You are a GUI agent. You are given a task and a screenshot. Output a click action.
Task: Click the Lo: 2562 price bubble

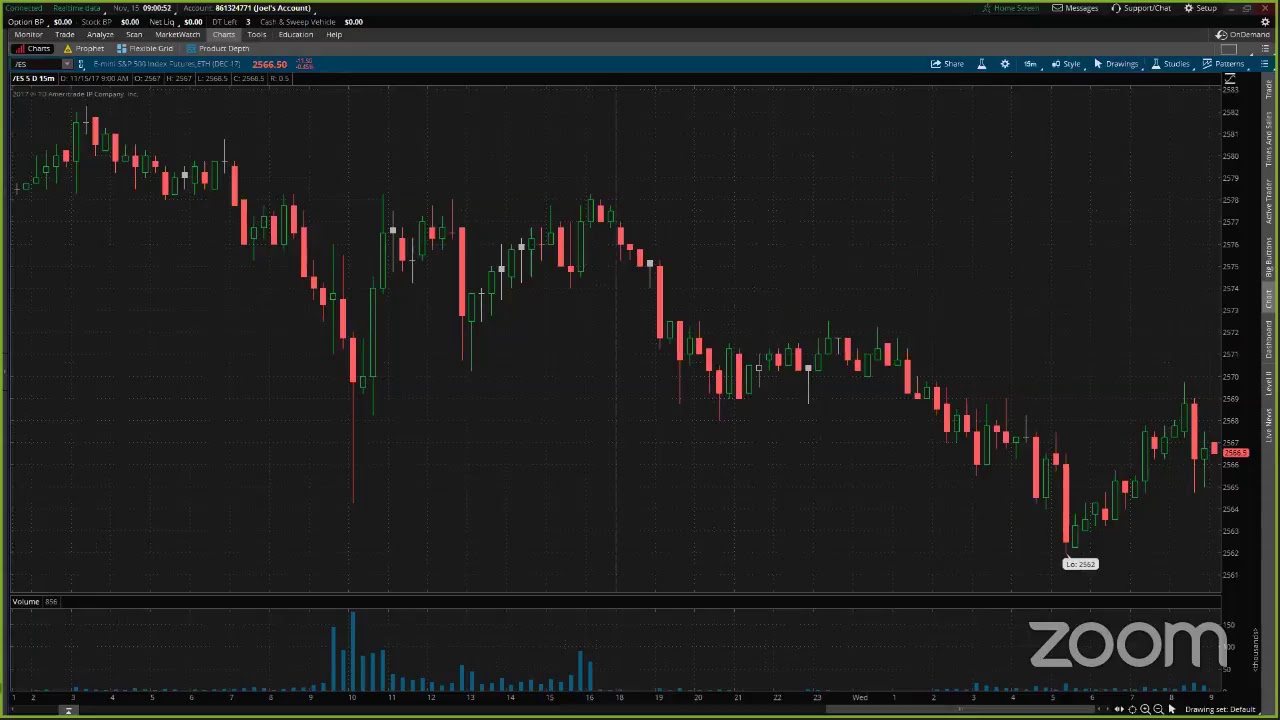(x=1080, y=564)
